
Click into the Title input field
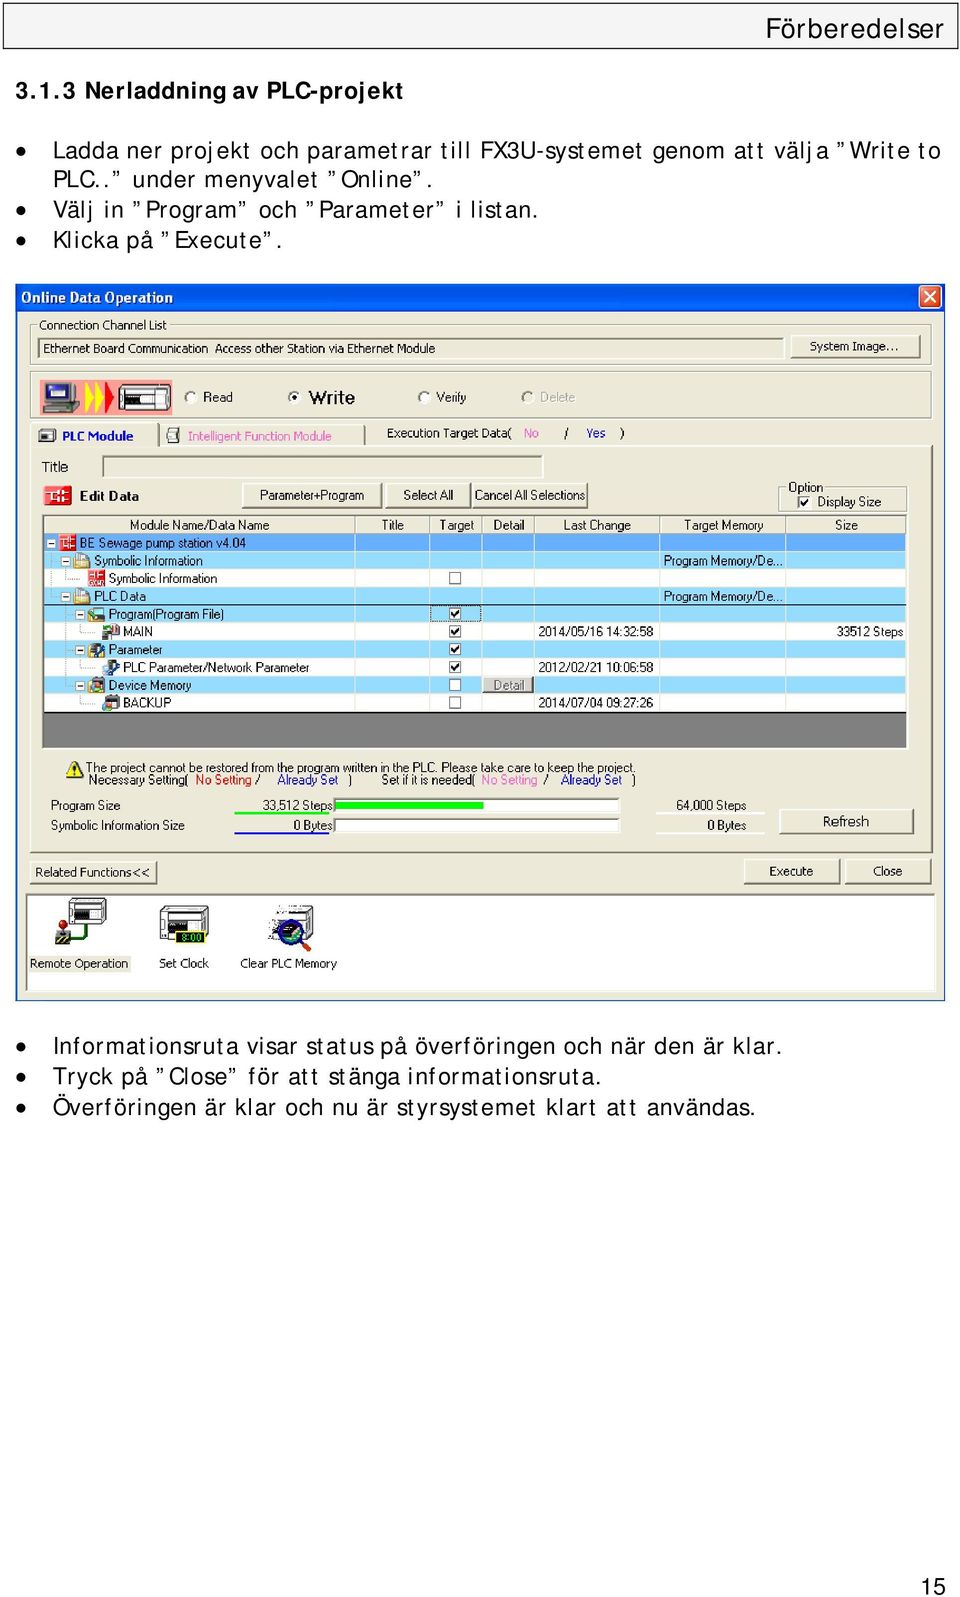click(x=322, y=467)
